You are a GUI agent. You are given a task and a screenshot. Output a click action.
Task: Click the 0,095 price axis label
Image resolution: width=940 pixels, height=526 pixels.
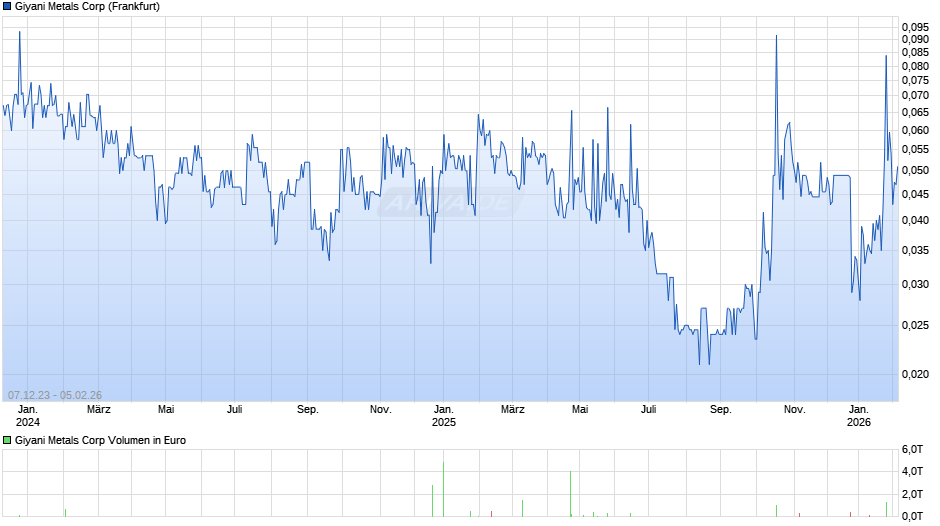915,27
